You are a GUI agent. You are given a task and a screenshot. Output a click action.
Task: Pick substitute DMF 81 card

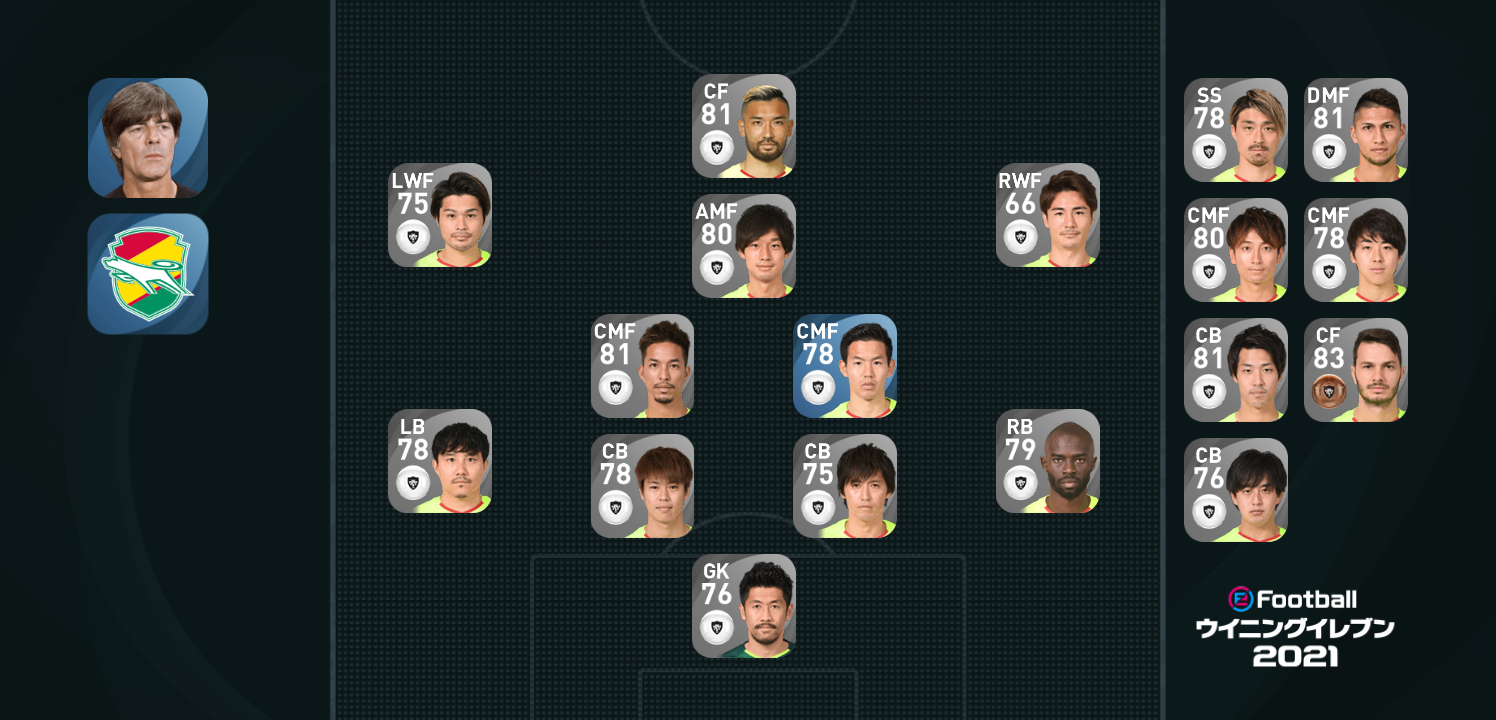coord(1356,130)
